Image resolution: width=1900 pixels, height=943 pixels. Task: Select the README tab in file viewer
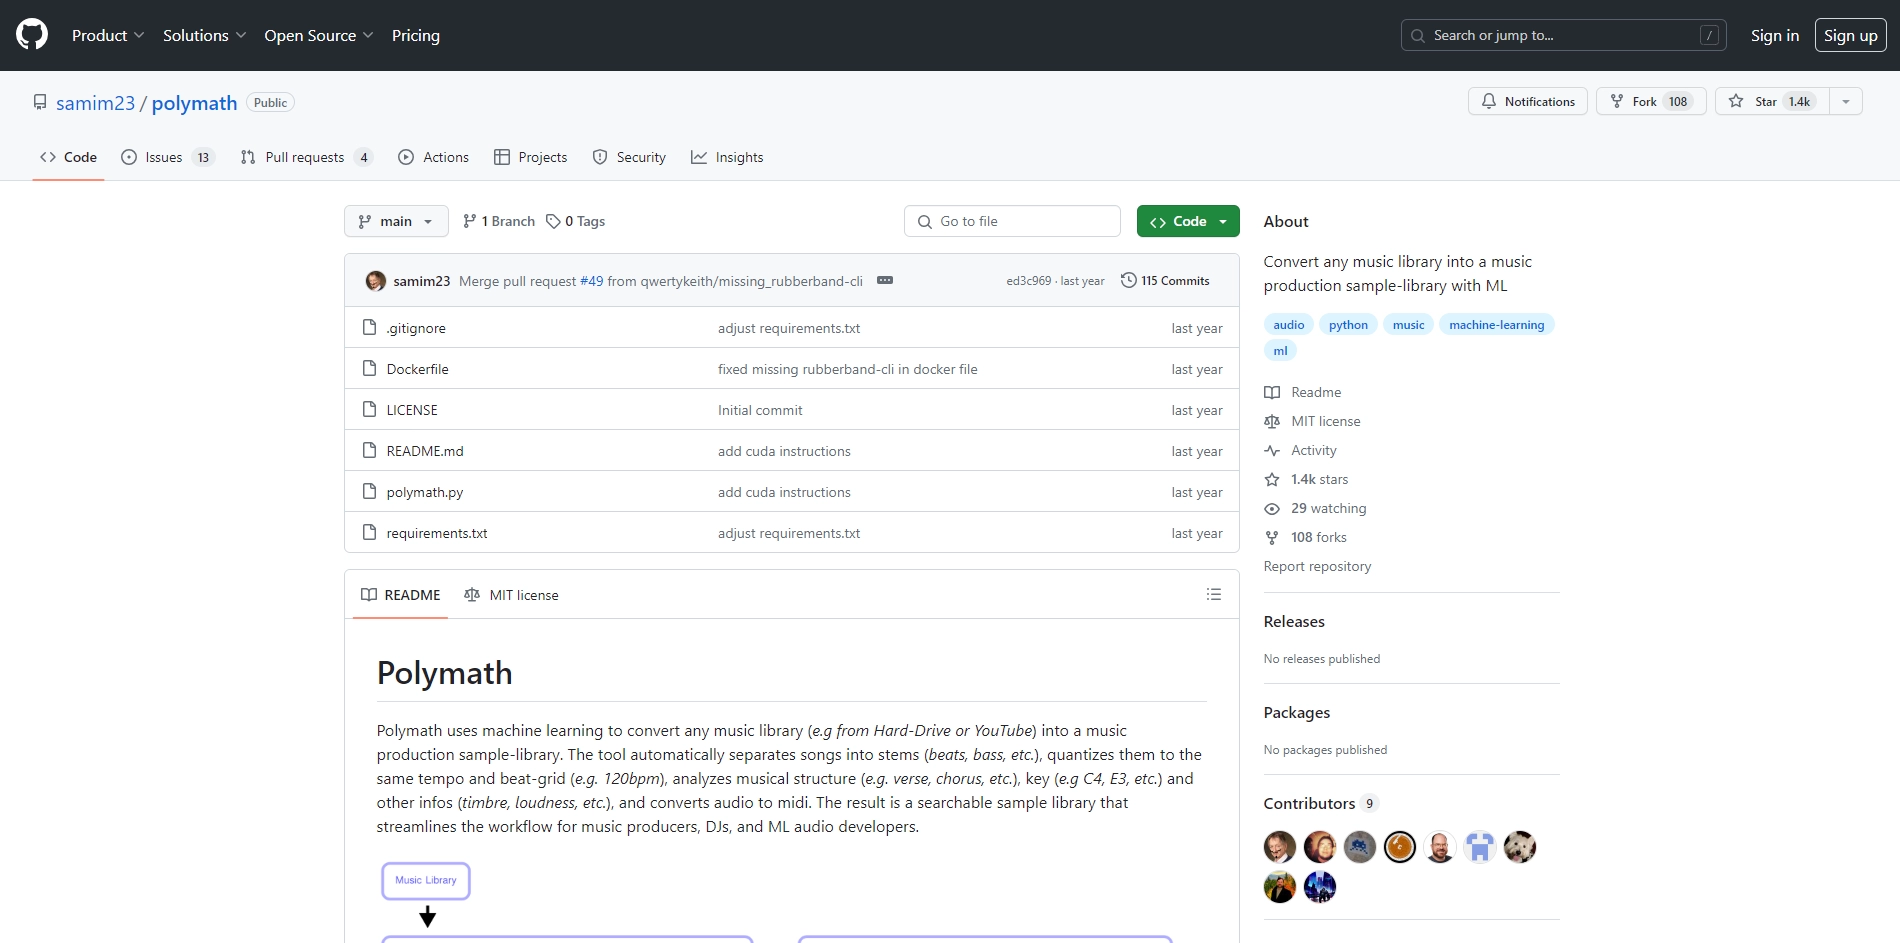click(400, 595)
